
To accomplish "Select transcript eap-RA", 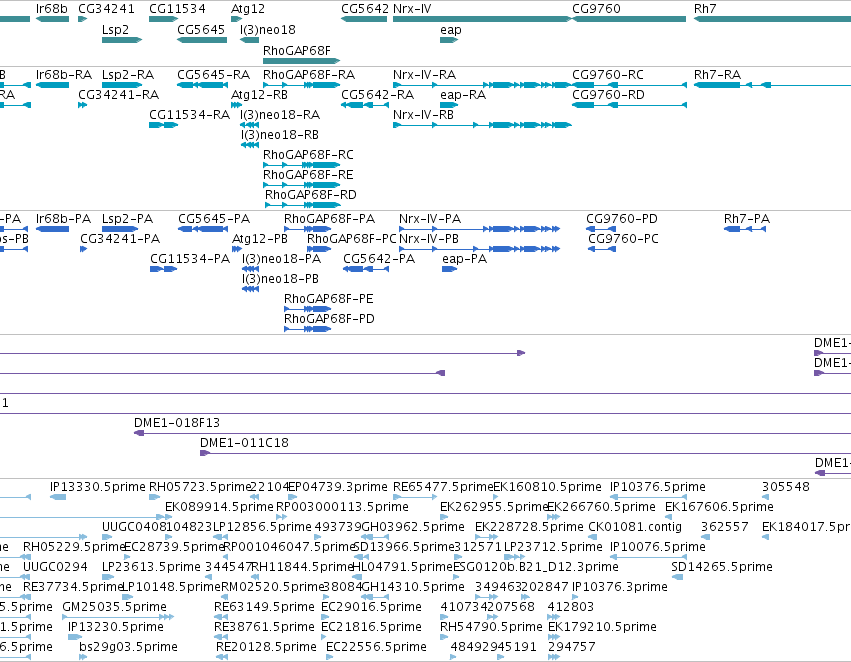I will [463, 94].
